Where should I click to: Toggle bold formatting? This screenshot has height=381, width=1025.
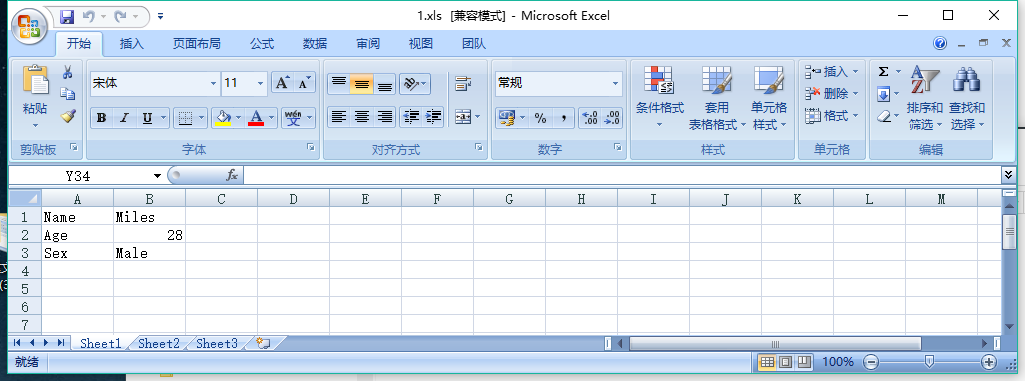click(x=101, y=118)
